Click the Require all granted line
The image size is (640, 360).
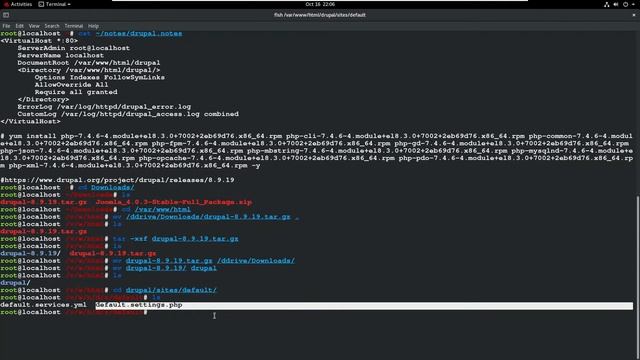click(76, 92)
